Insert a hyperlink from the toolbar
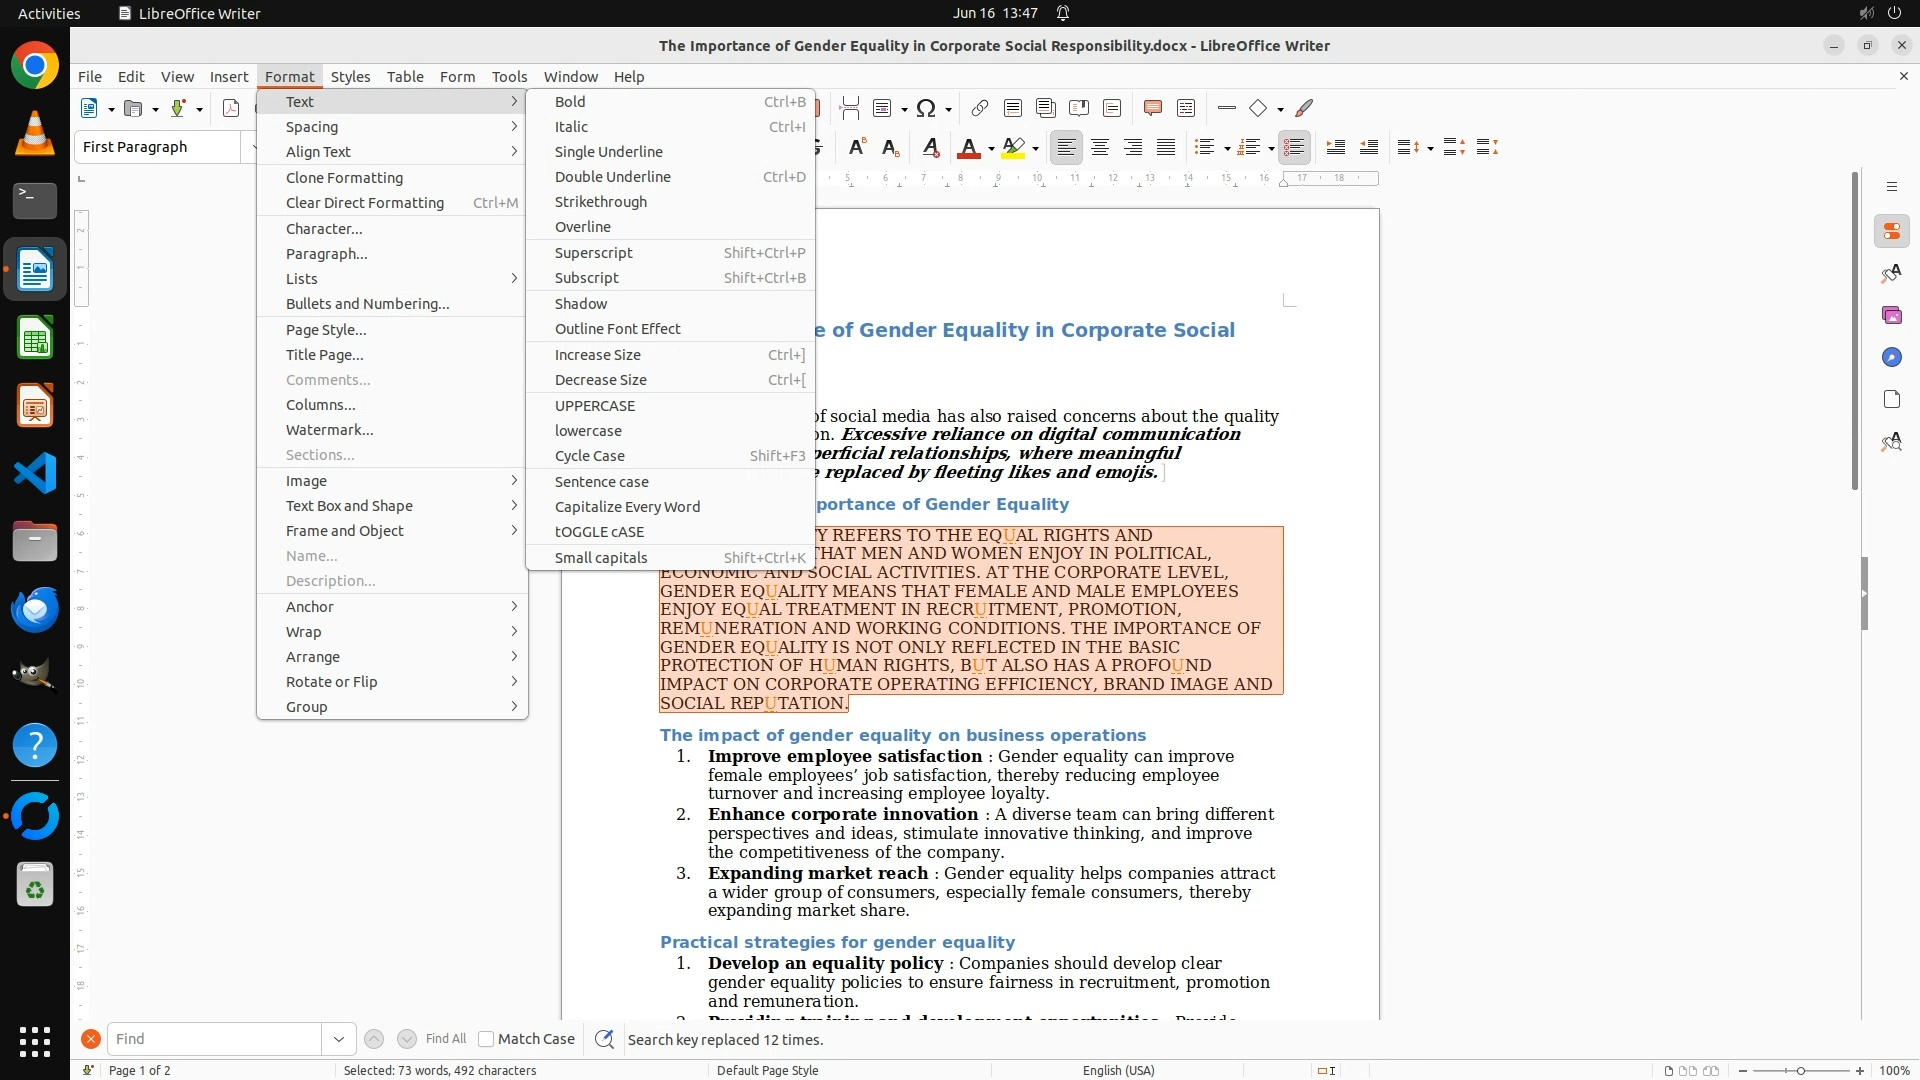 click(x=979, y=108)
